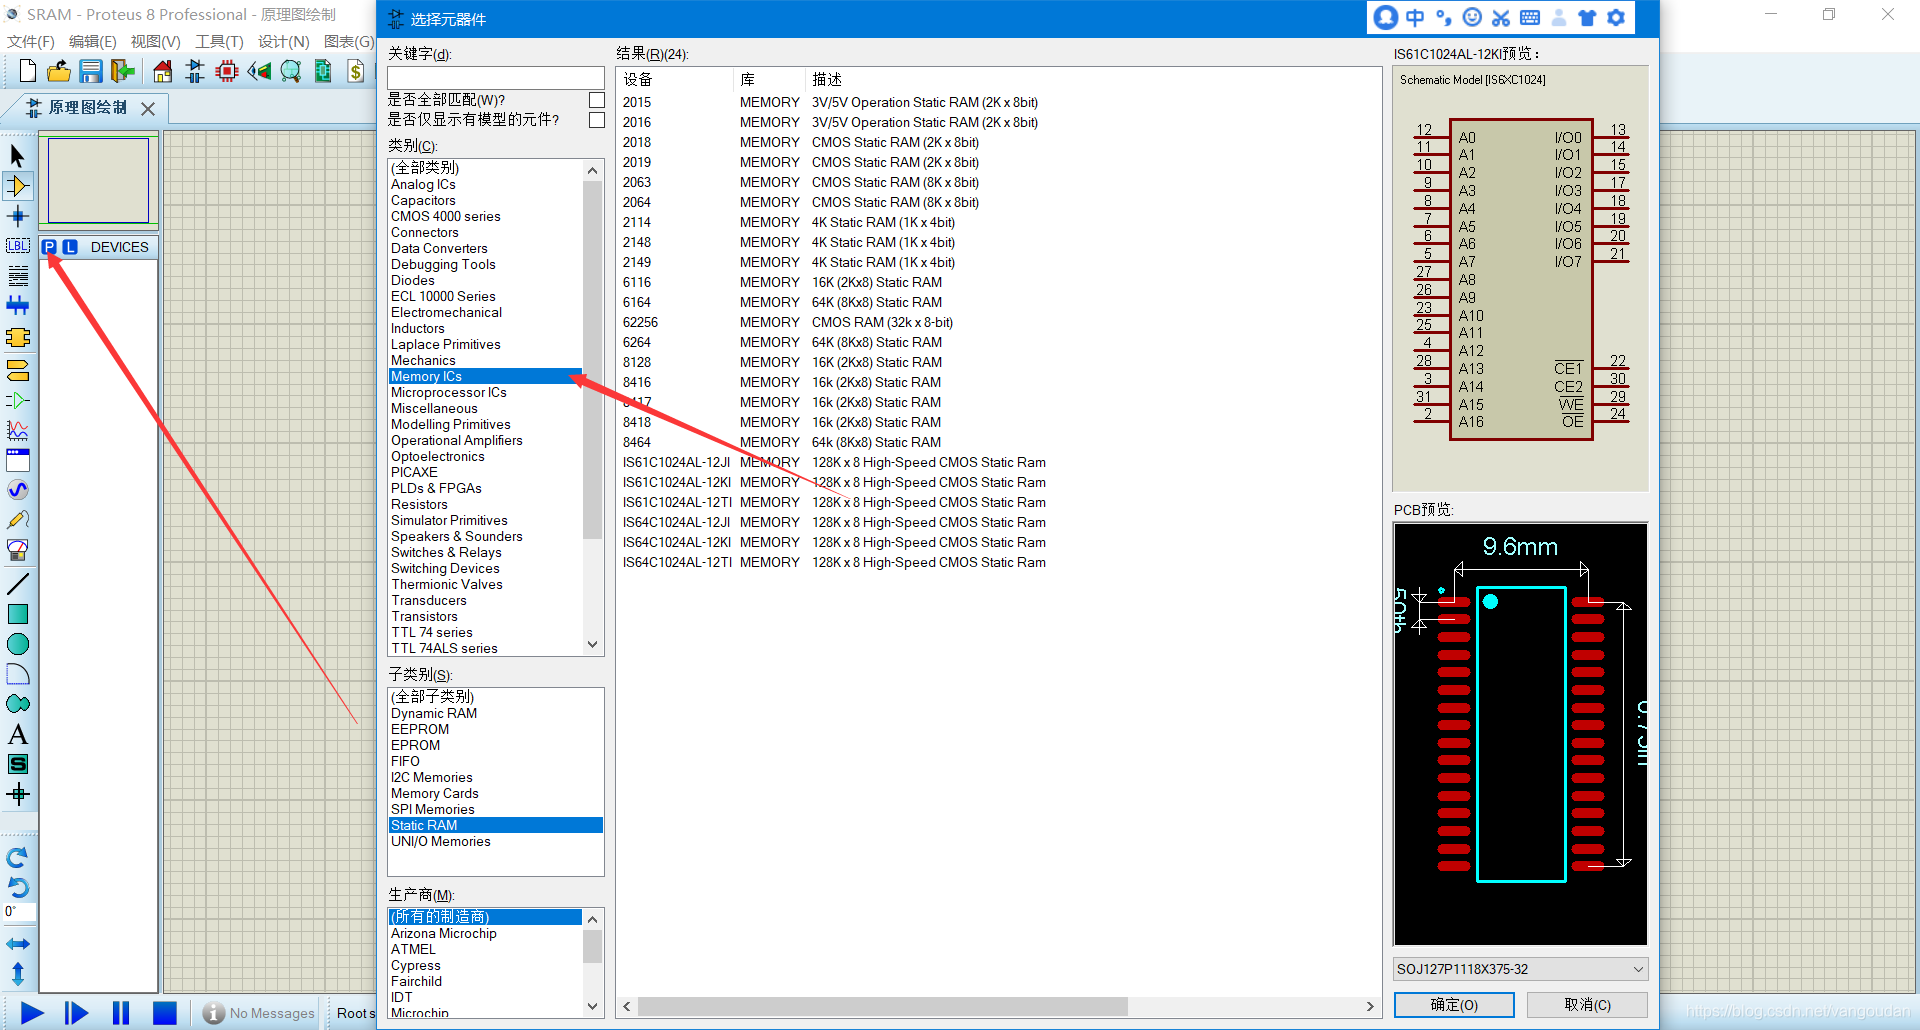Stop the simulation
Screen dimensions: 1920x1030
tap(165, 1013)
